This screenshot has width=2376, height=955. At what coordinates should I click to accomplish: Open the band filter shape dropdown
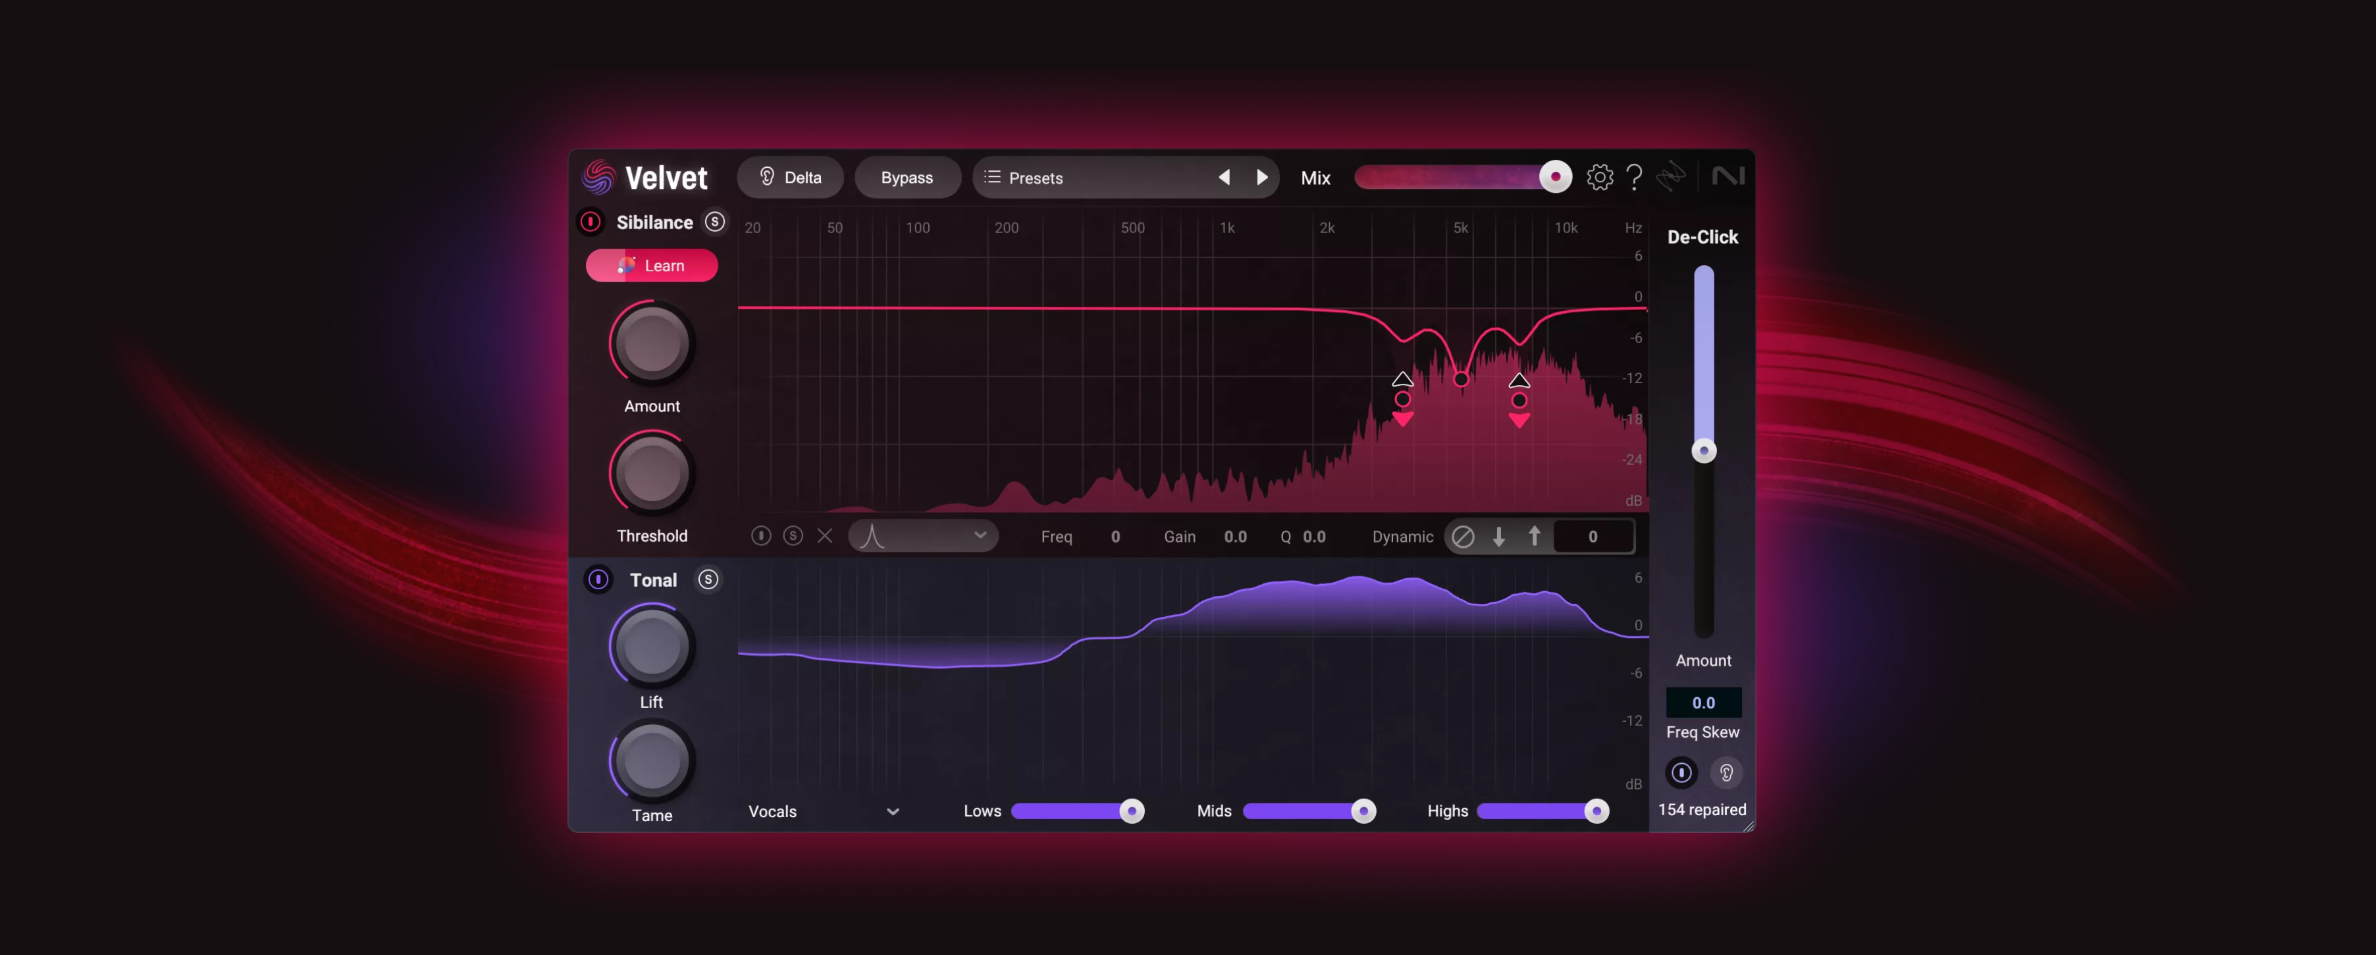pyautogui.click(x=924, y=536)
